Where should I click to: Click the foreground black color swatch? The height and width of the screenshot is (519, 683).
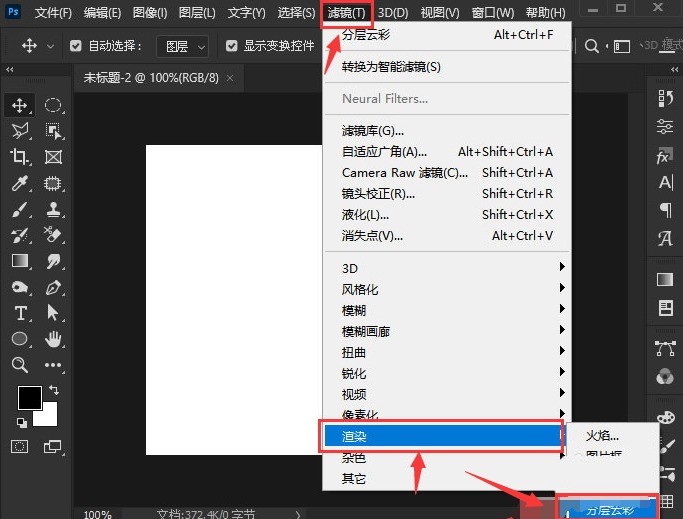point(30,397)
